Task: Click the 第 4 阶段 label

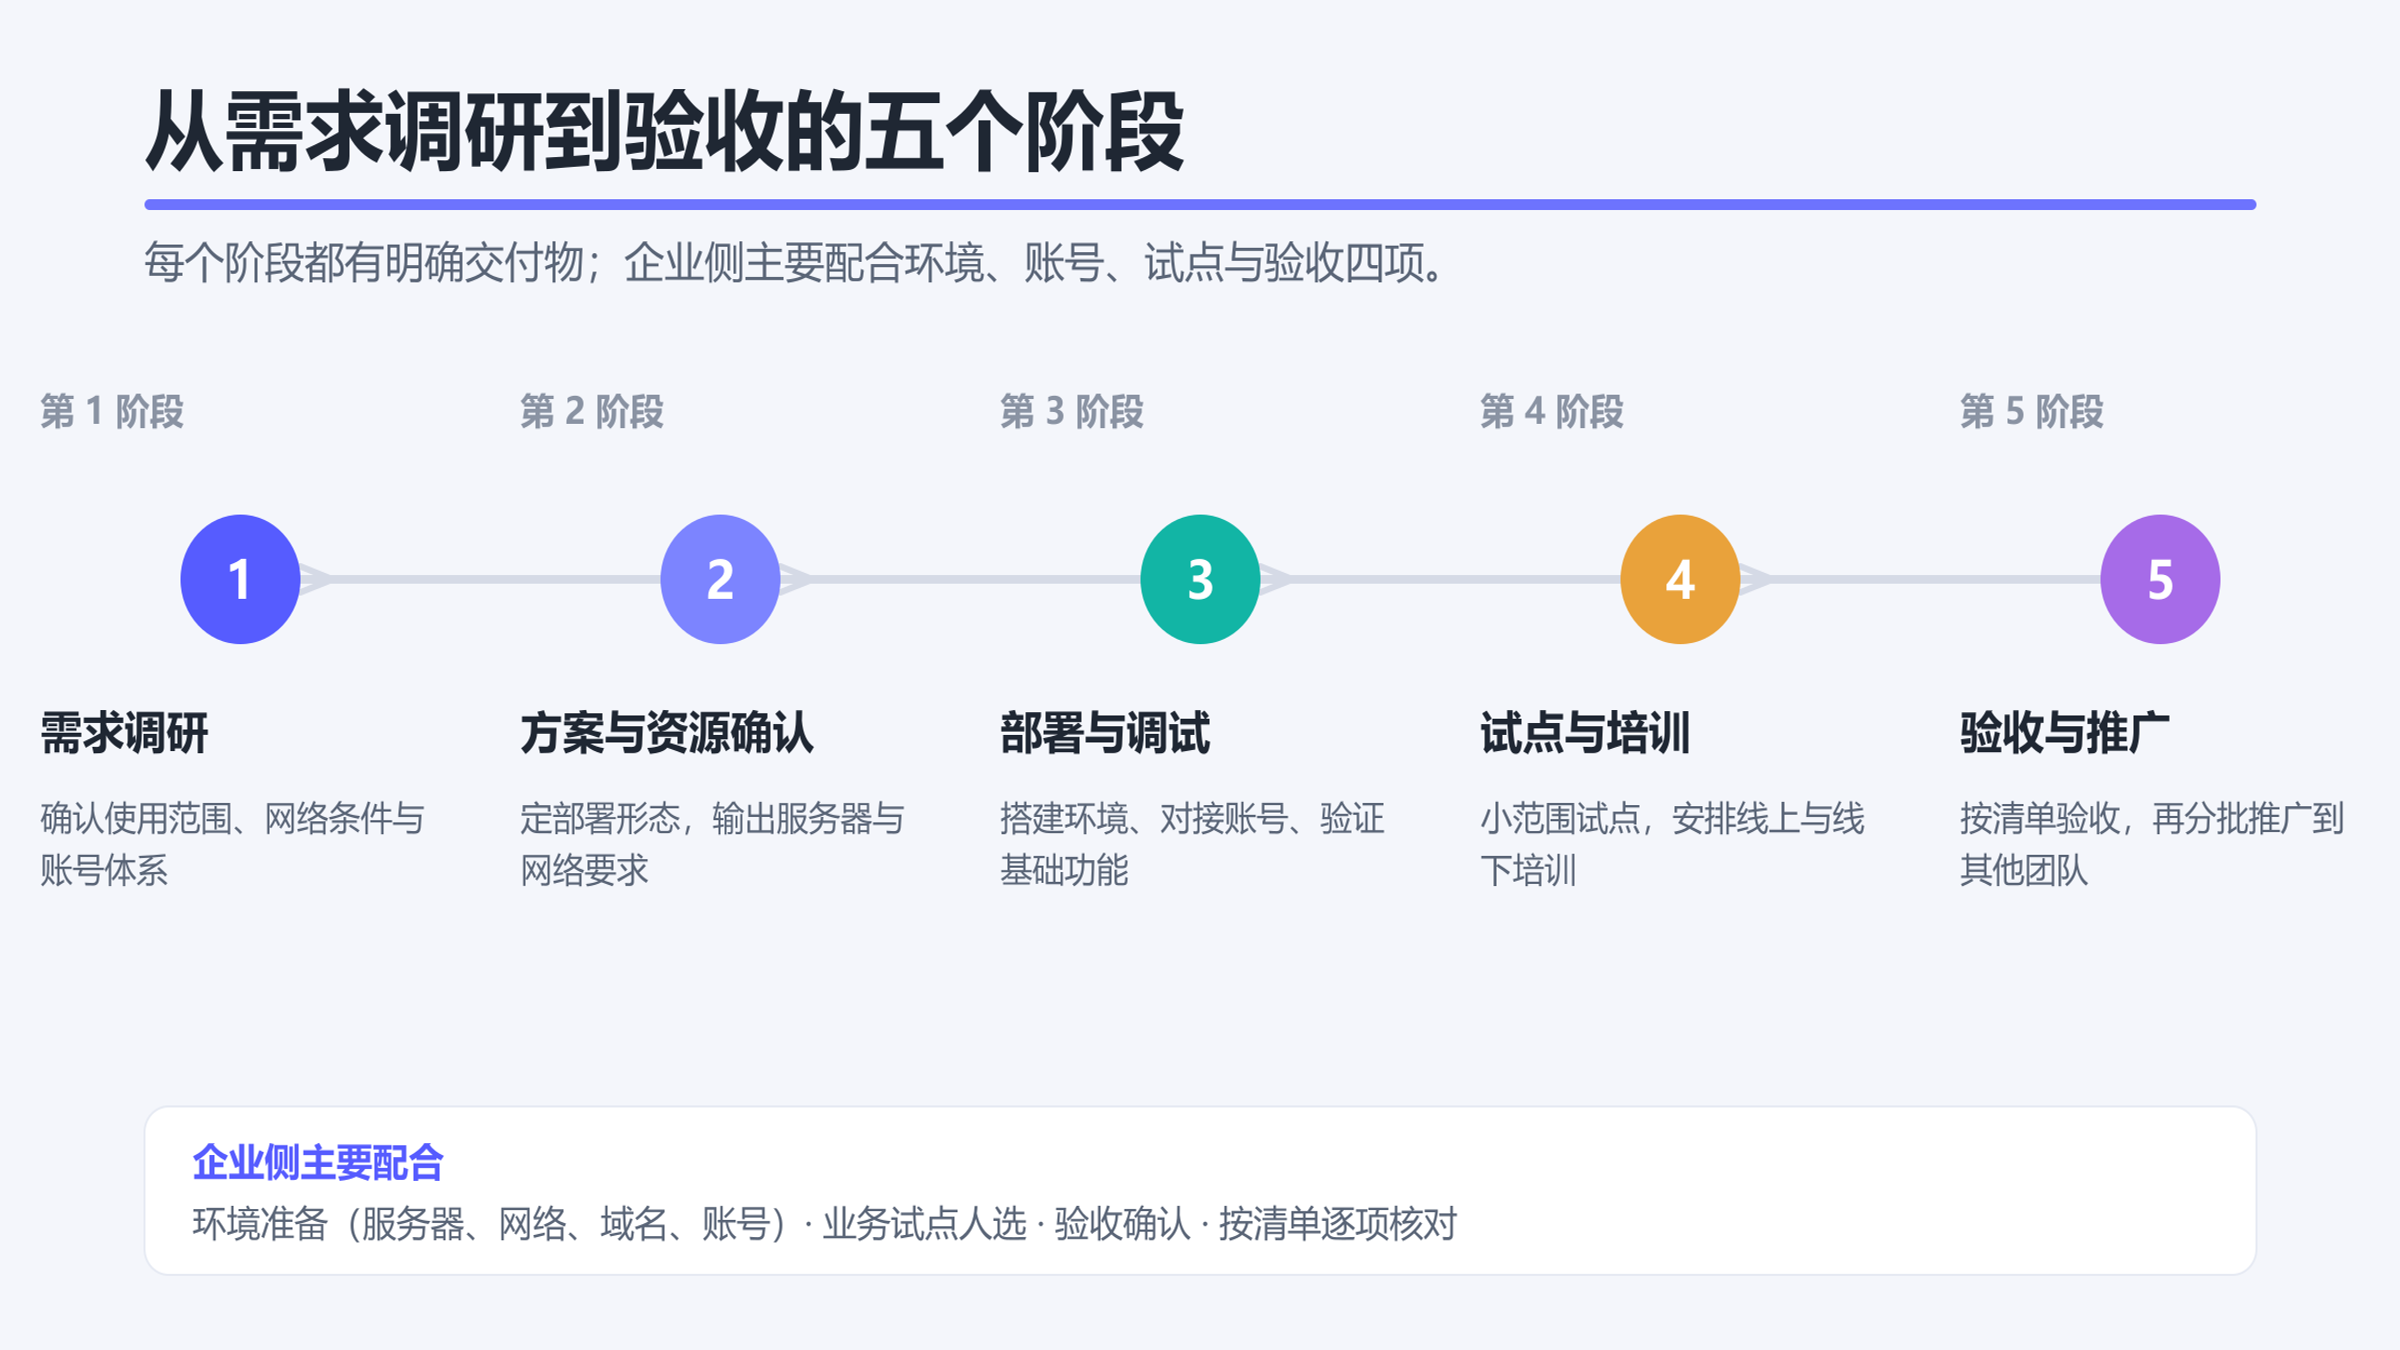Action: coord(1552,411)
